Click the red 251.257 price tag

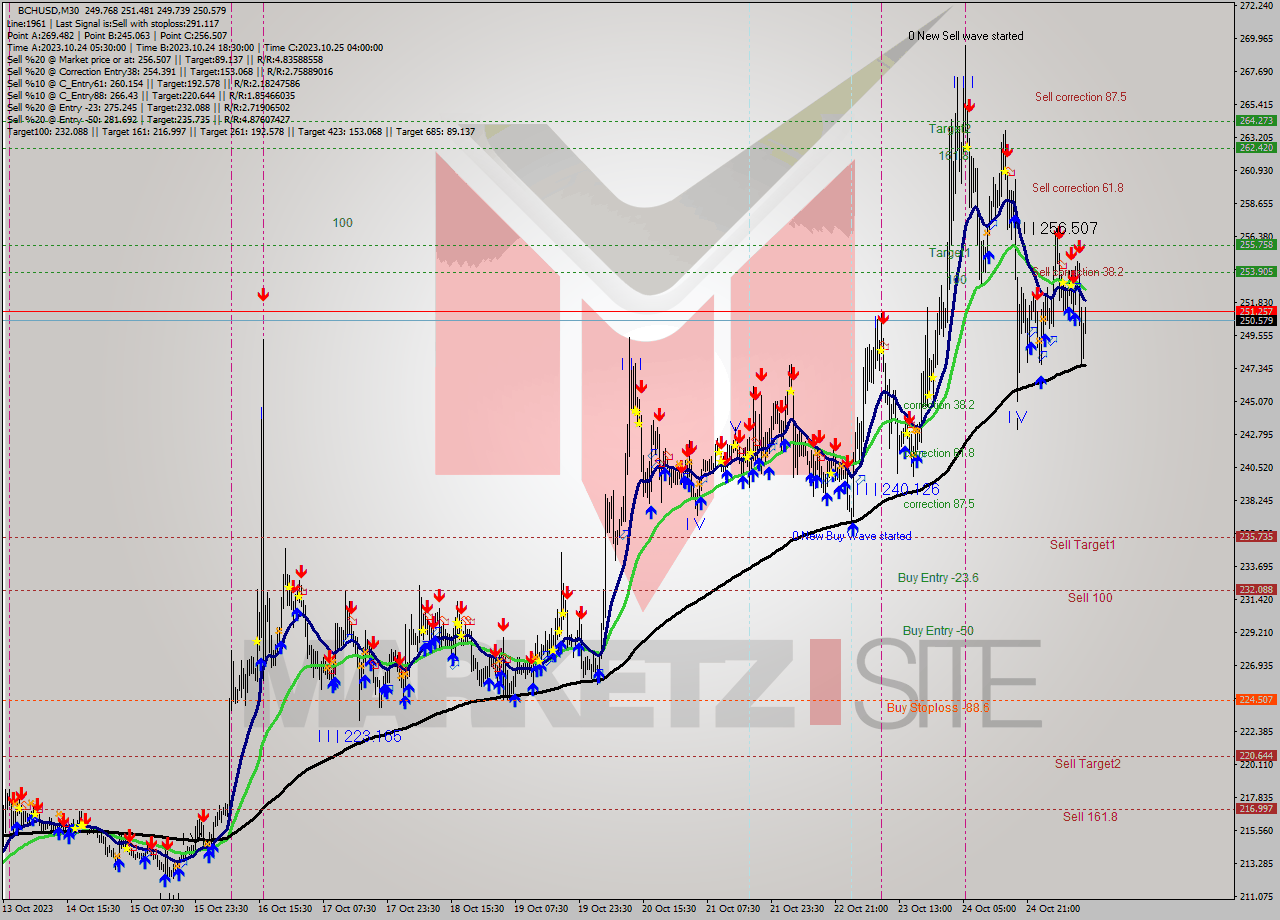pyautogui.click(x=1256, y=311)
